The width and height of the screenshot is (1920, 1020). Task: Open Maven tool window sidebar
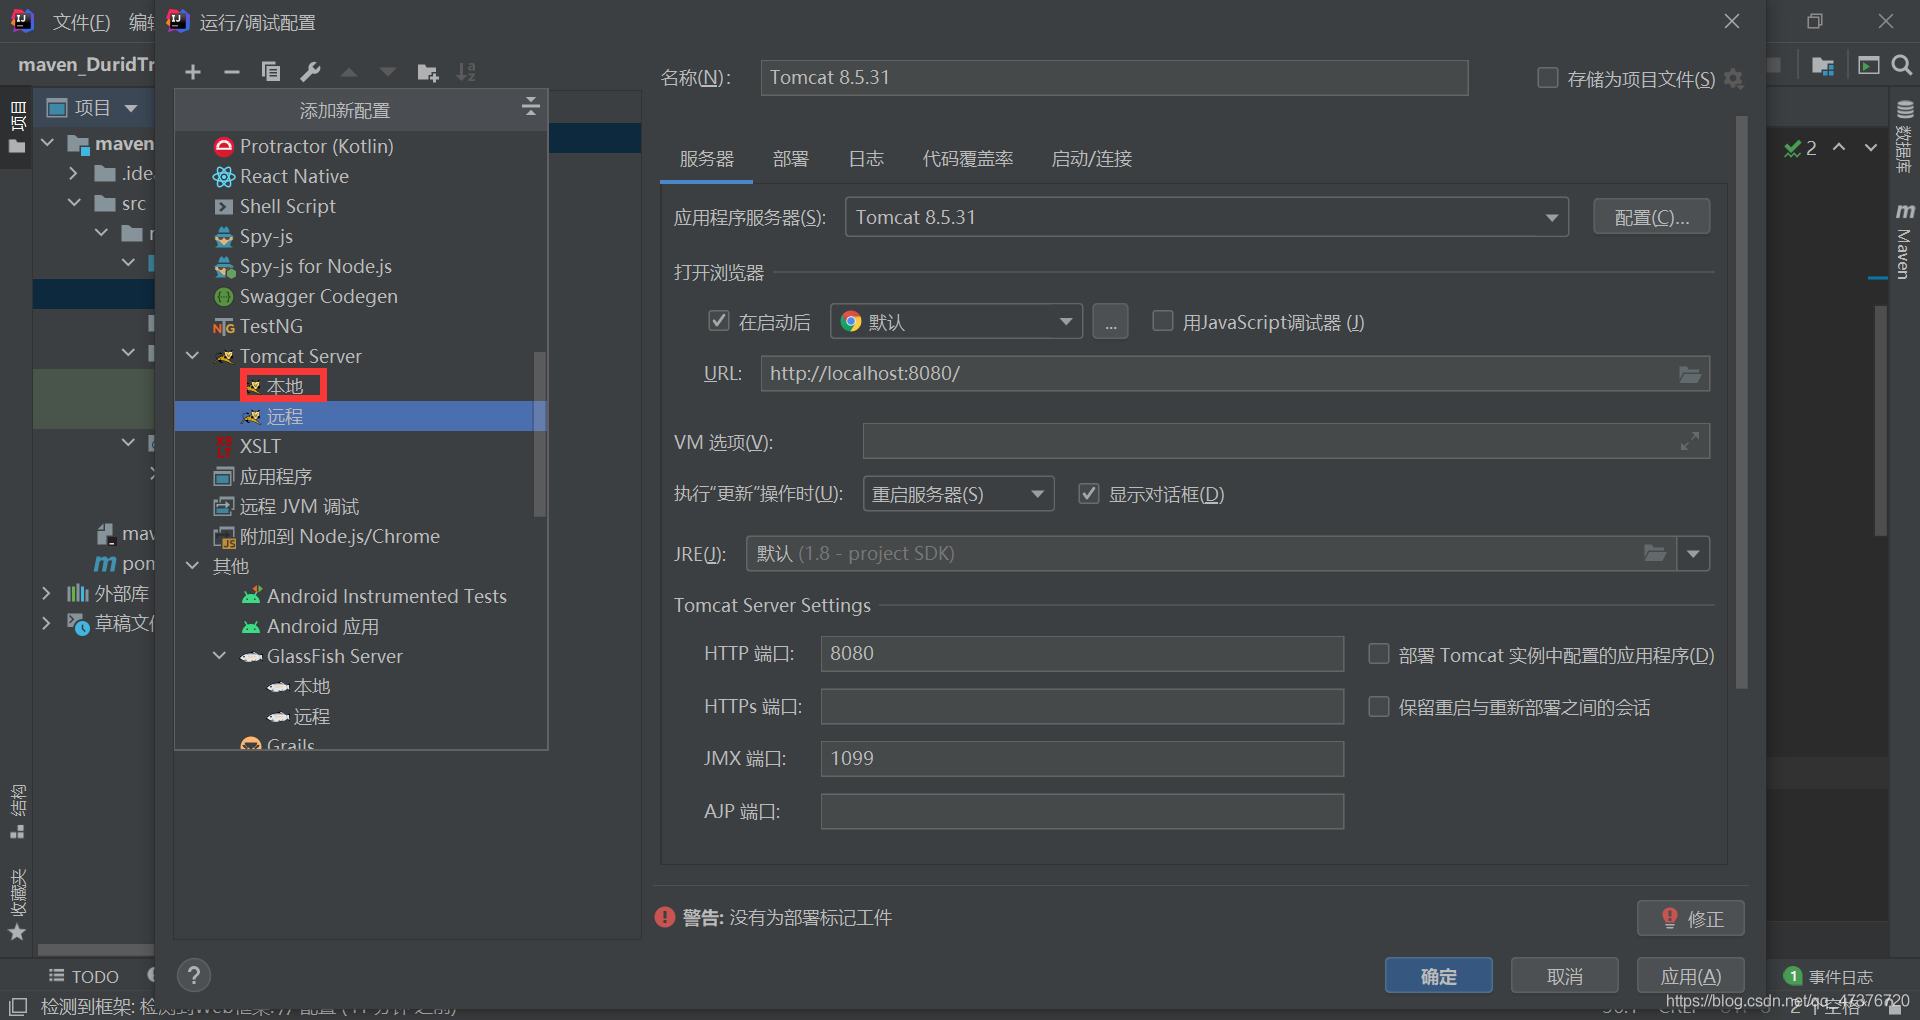(1904, 240)
